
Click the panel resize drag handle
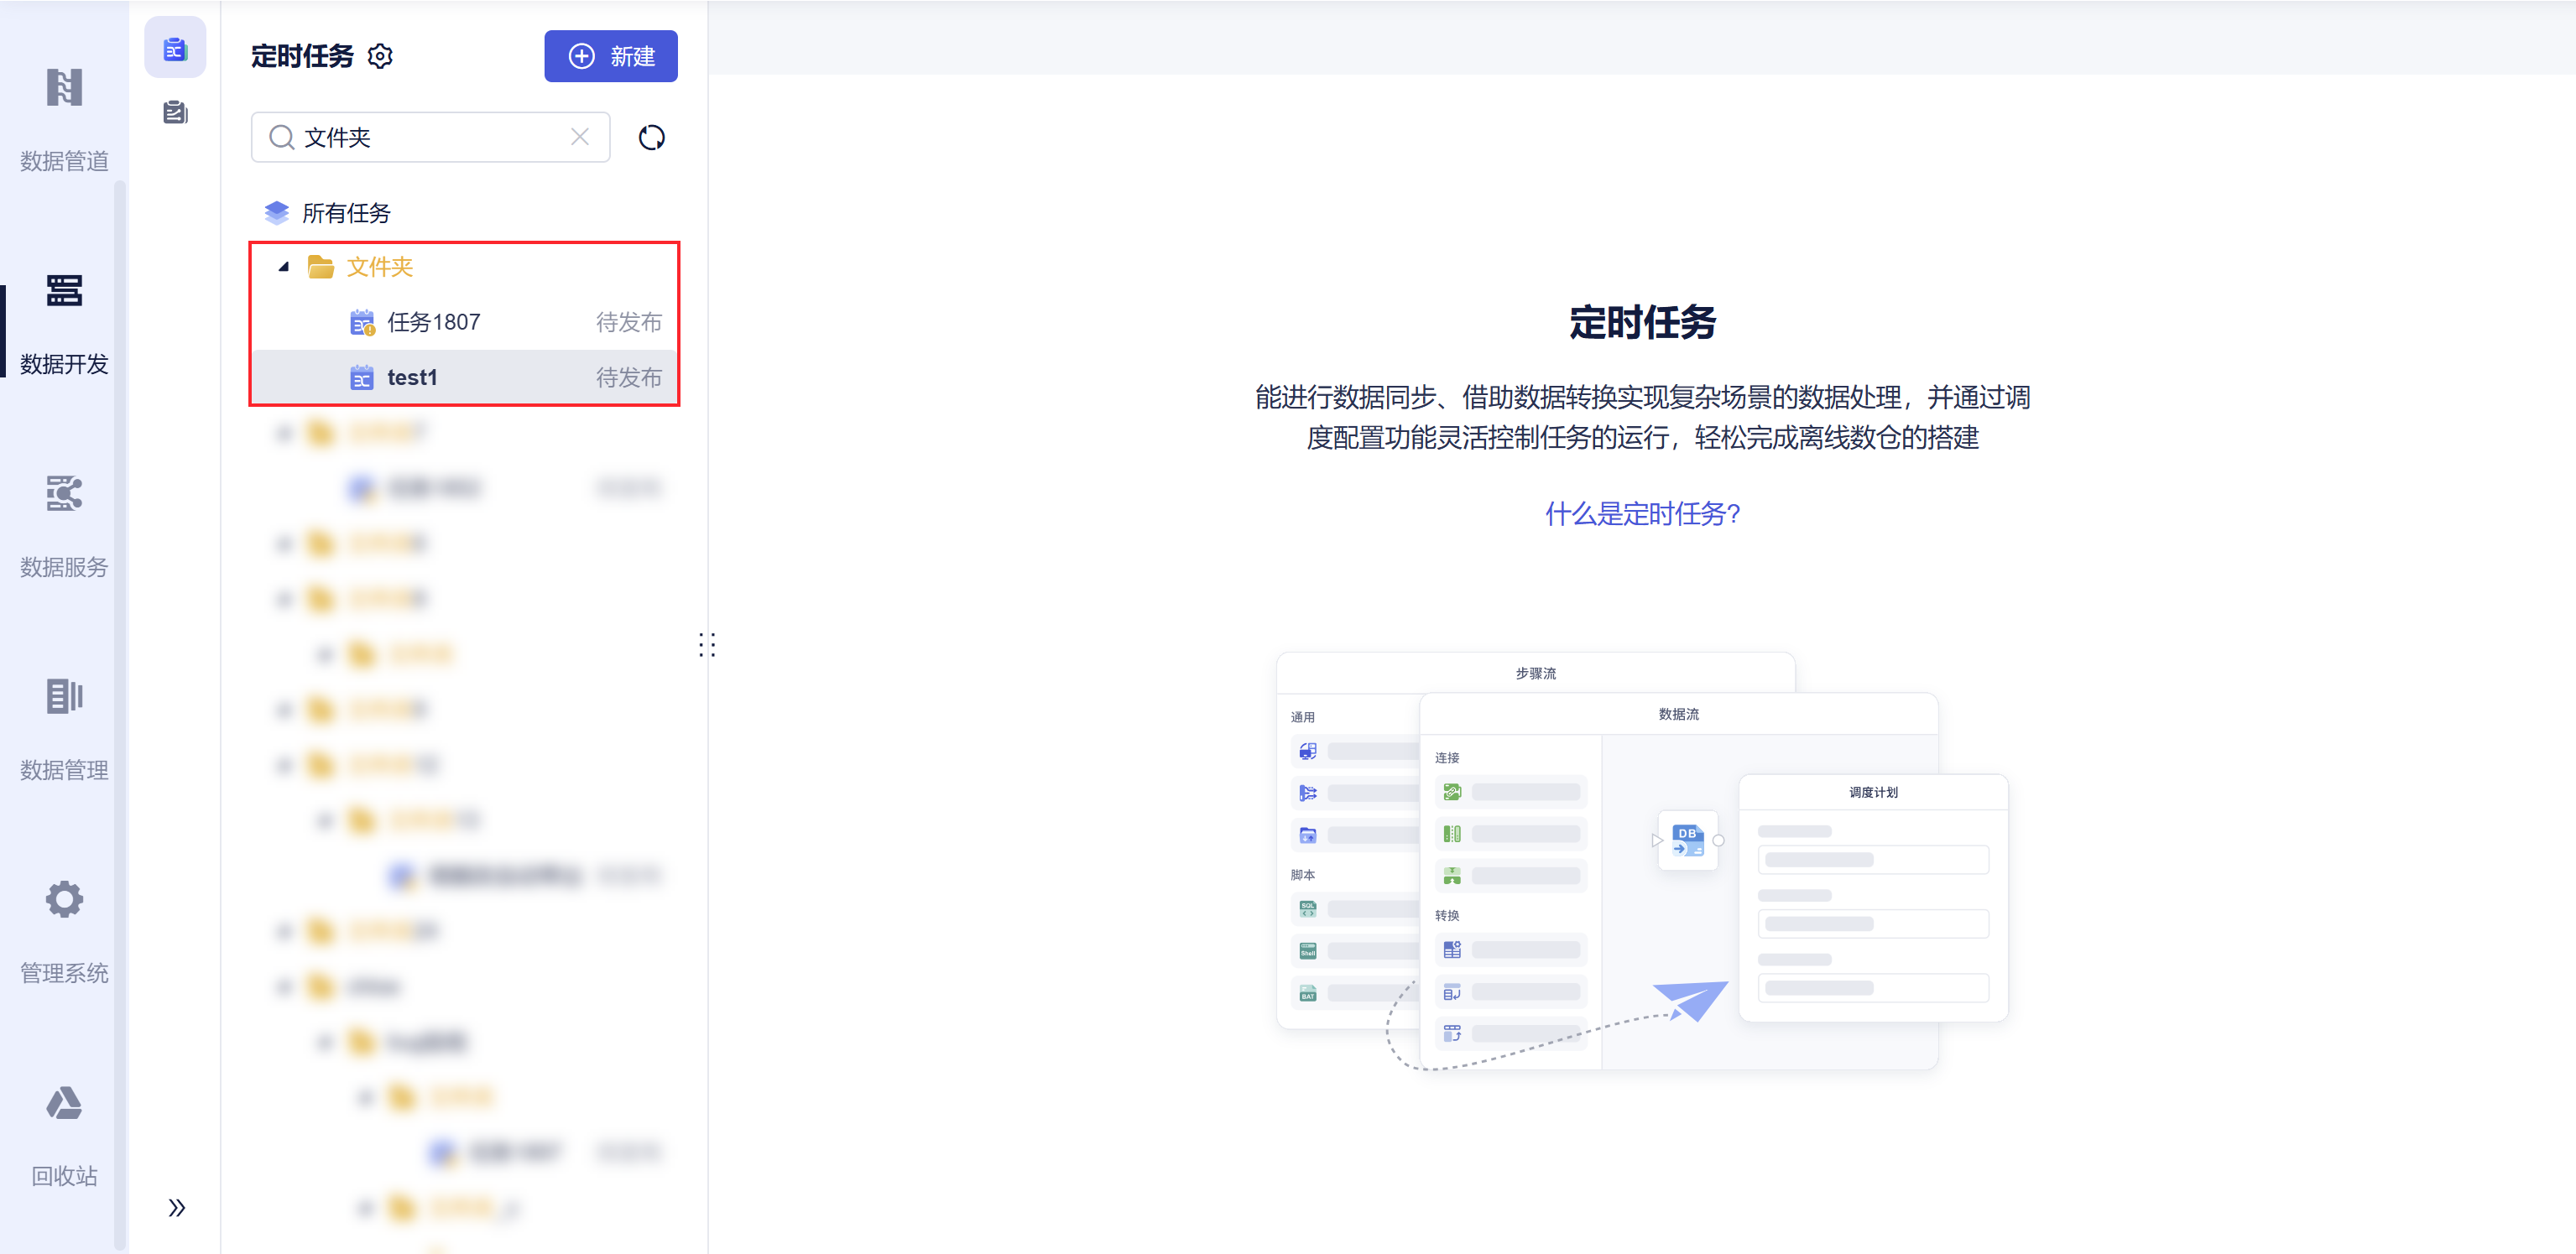[707, 645]
